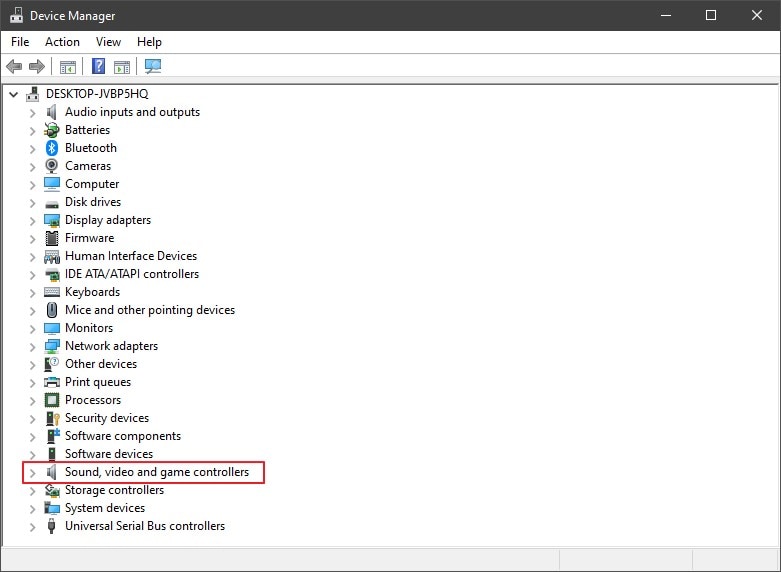Select the Processors label

tap(93, 400)
